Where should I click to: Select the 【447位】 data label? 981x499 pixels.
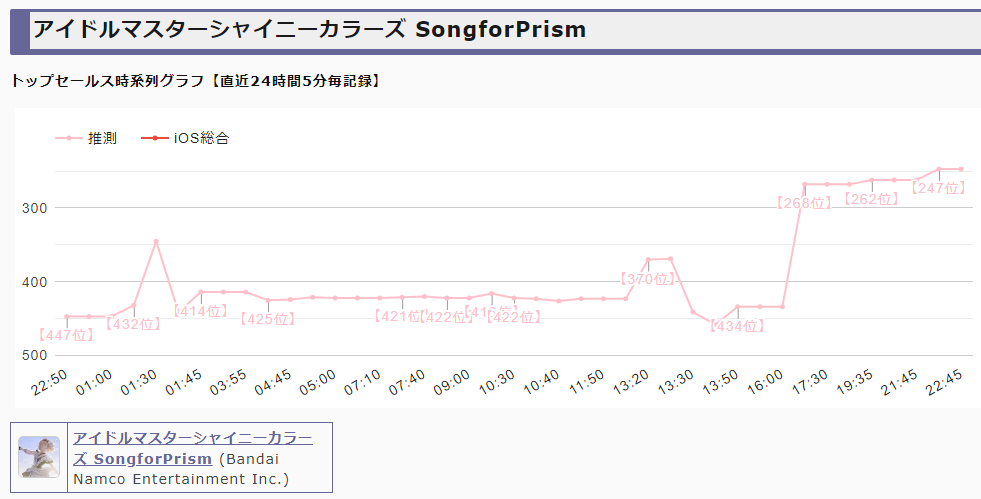click(67, 335)
